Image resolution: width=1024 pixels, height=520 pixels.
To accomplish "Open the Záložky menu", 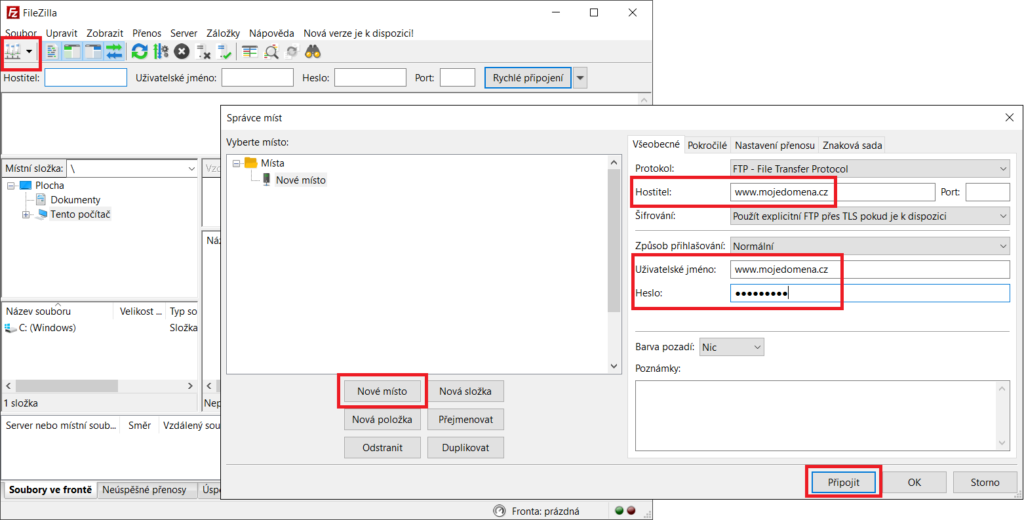I will coord(223,33).
